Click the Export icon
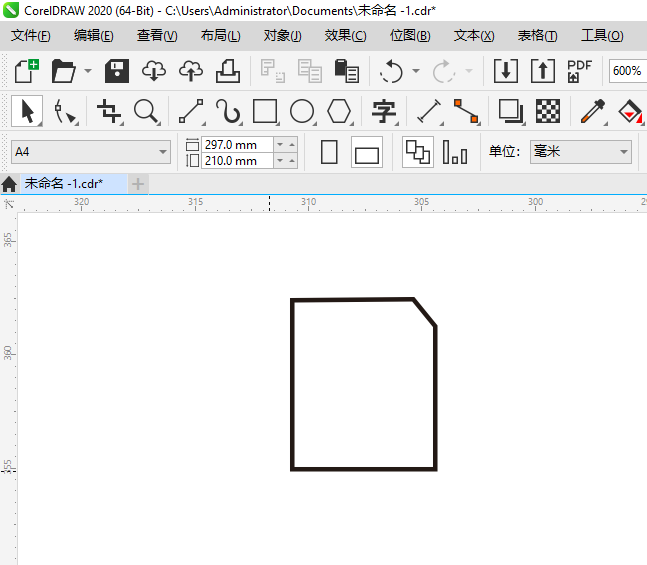Image resolution: width=647 pixels, height=565 pixels. pyautogui.click(x=543, y=71)
